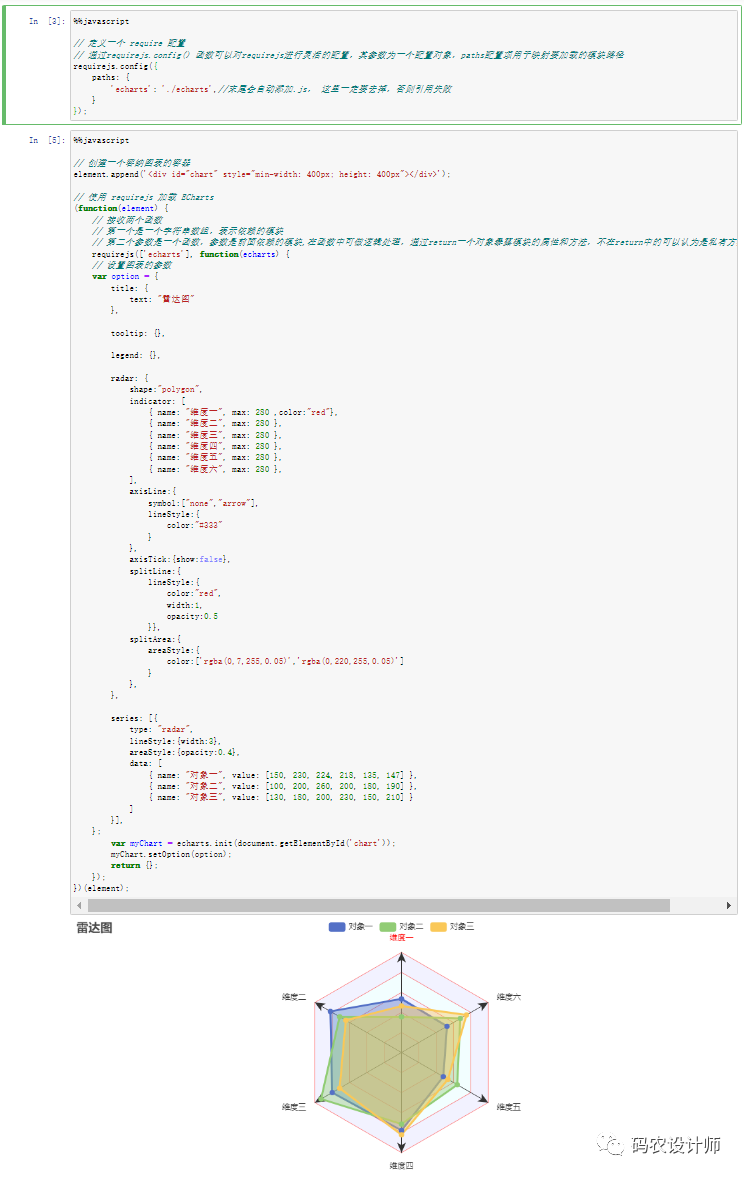Select the 维度四 axis label at the chart bottom

point(401,1166)
